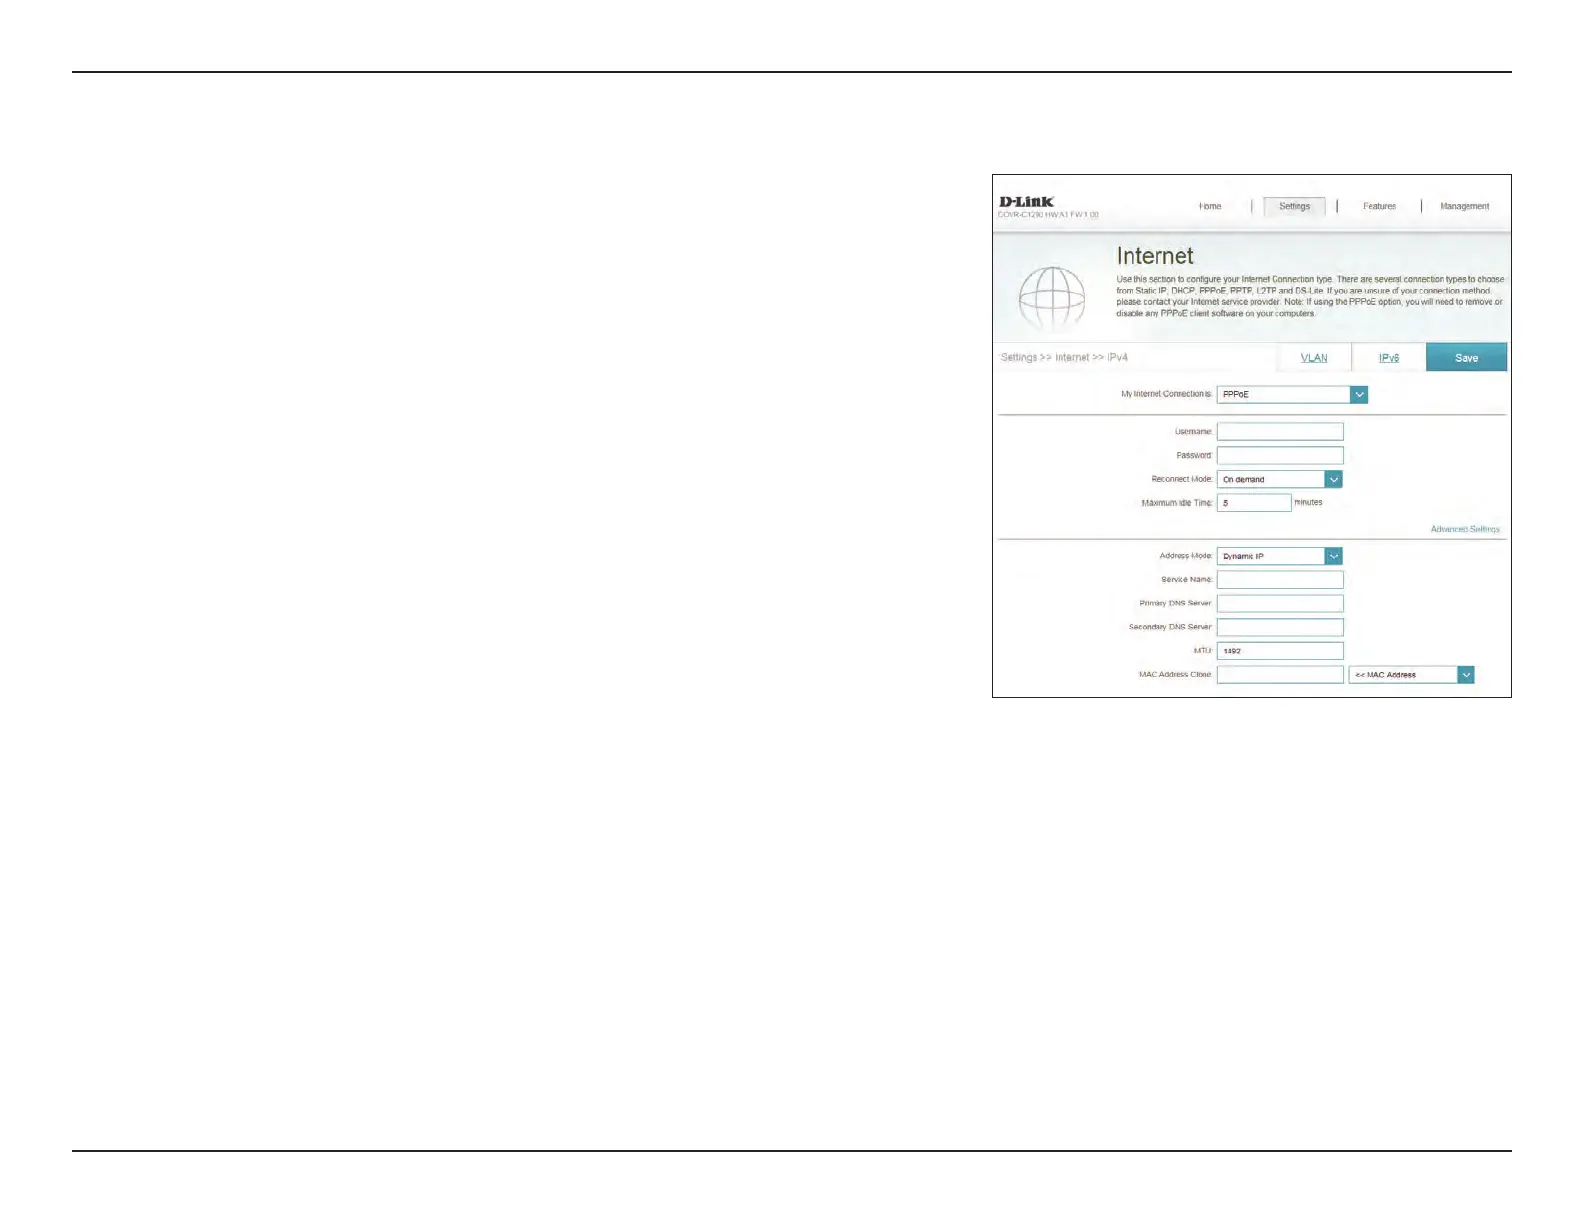The height and width of the screenshot is (1224, 1584).
Task: Click the MTU field showing 1492
Action: [1280, 651]
